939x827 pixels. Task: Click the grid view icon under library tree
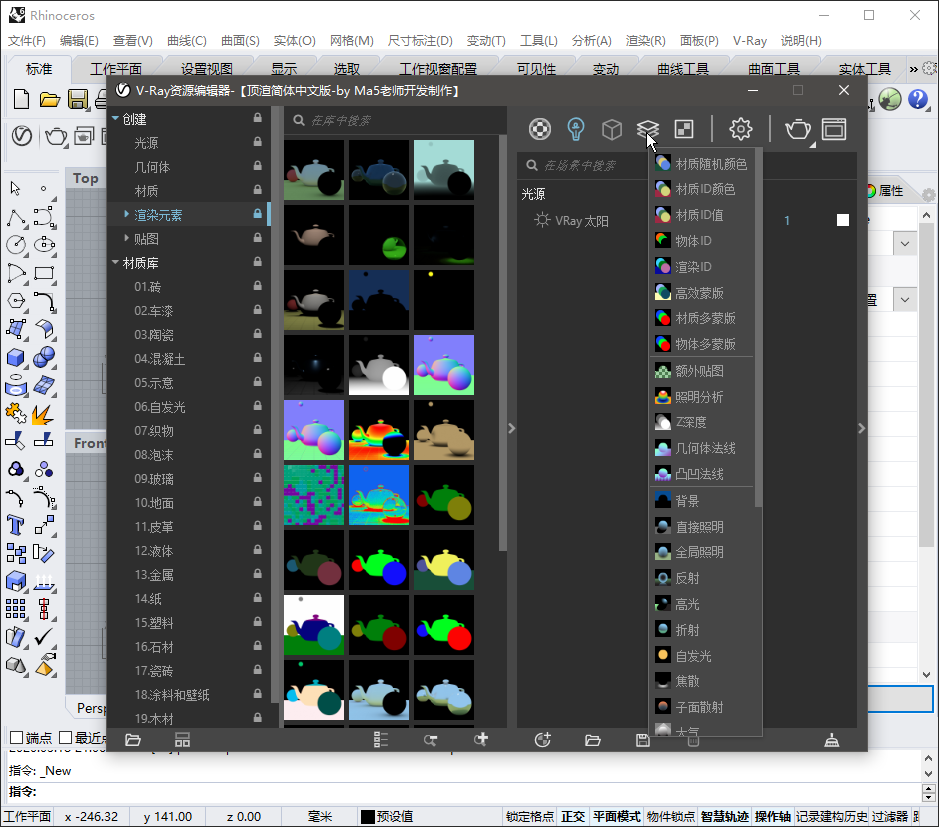pyautogui.click(x=183, y=740)
